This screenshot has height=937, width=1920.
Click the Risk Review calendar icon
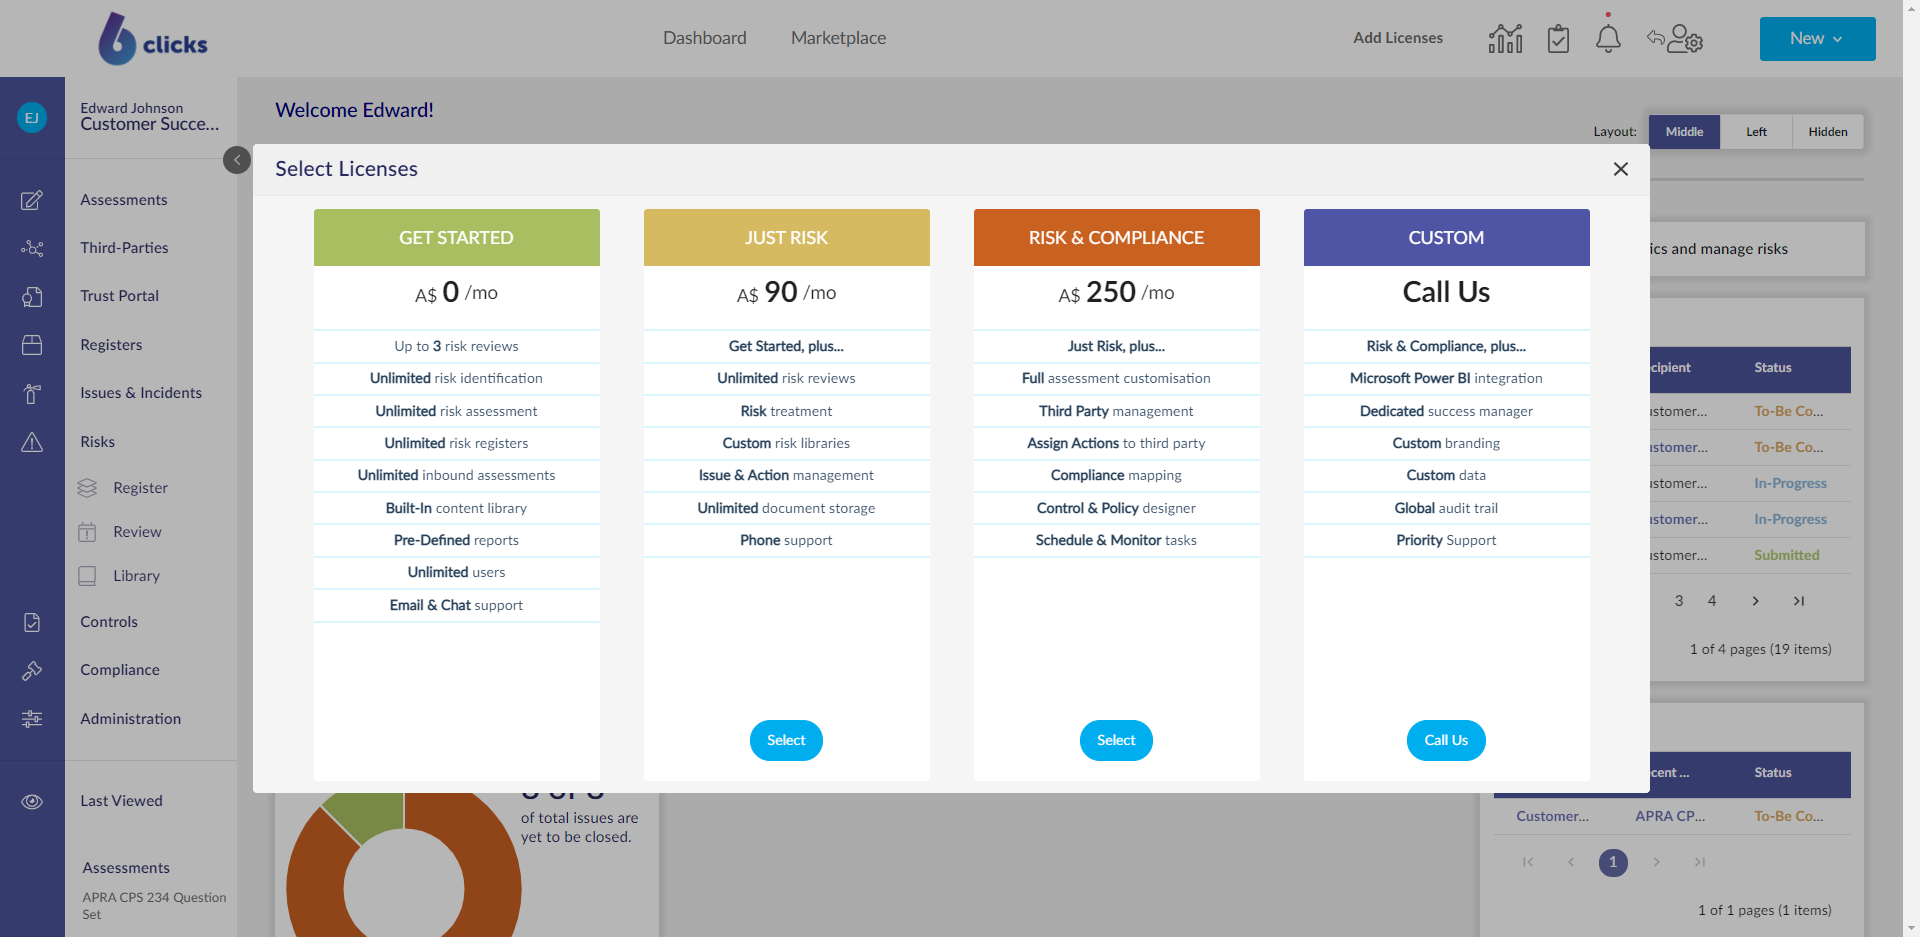(x=88, y=532)
